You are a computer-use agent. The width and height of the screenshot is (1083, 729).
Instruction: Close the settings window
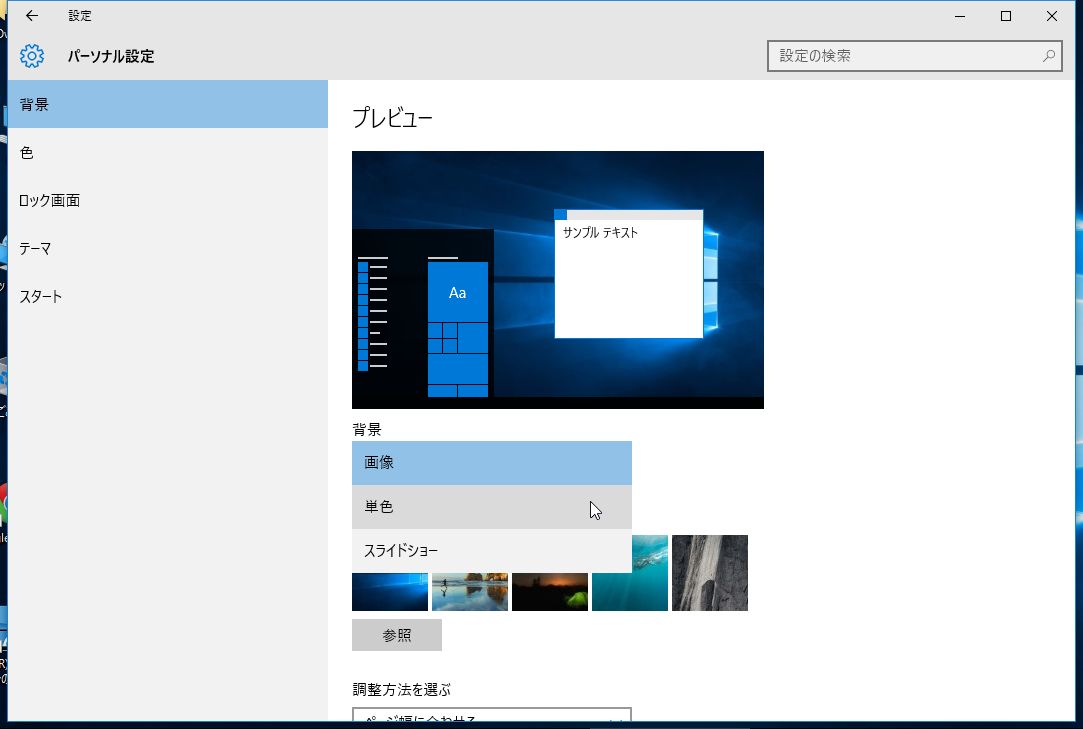click(1052, 16)
